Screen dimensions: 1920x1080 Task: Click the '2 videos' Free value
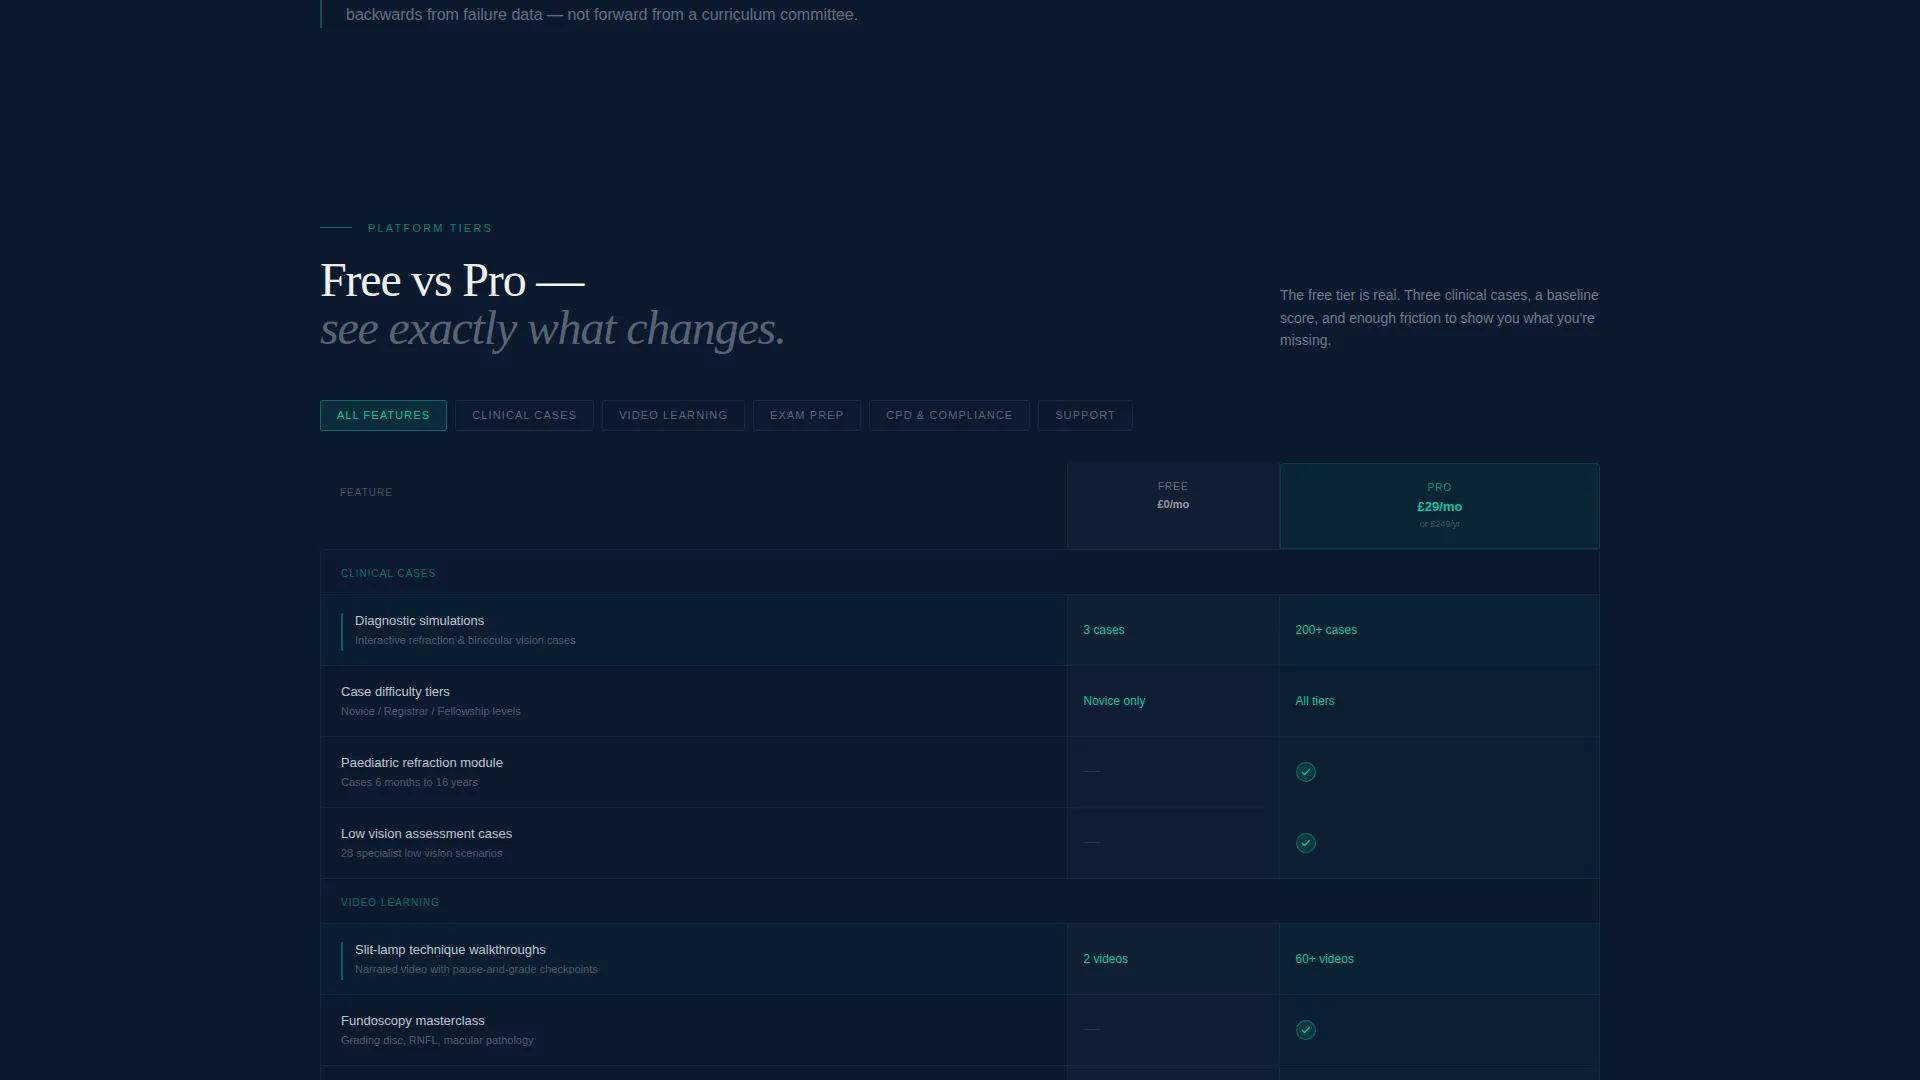tap(1105, 959)
